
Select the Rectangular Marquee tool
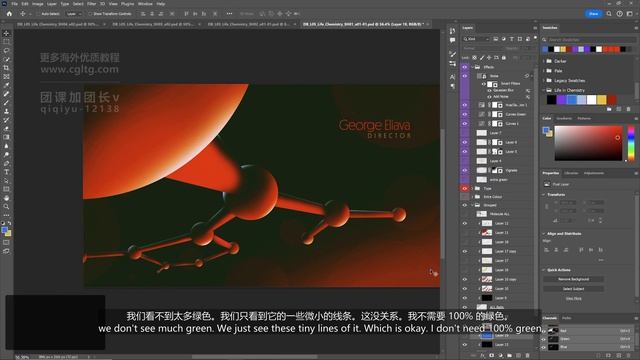6,42
